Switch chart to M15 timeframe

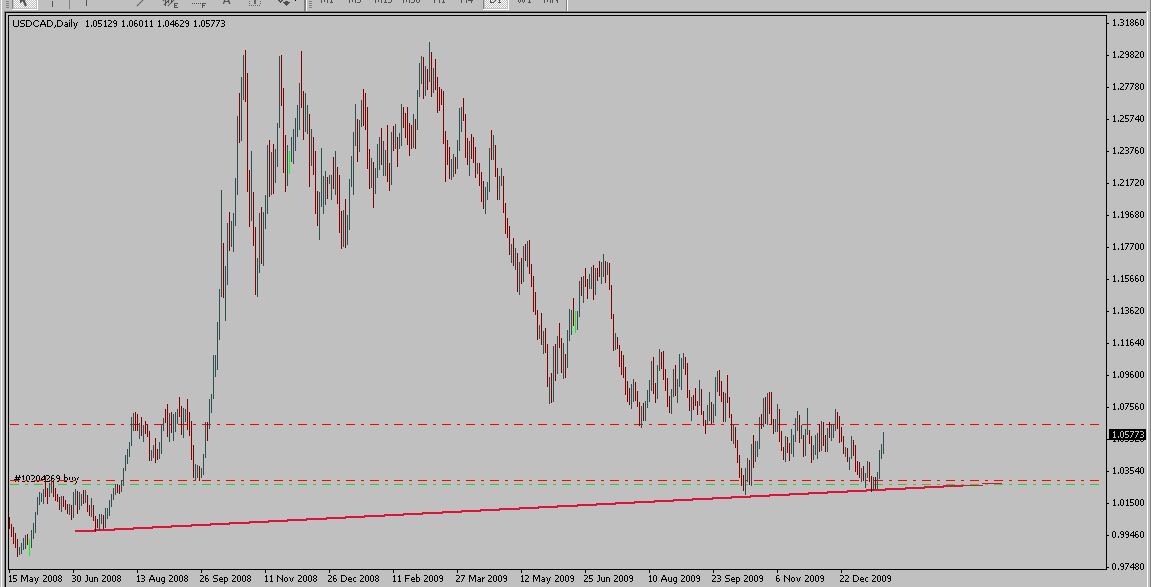tap(383, 3)
